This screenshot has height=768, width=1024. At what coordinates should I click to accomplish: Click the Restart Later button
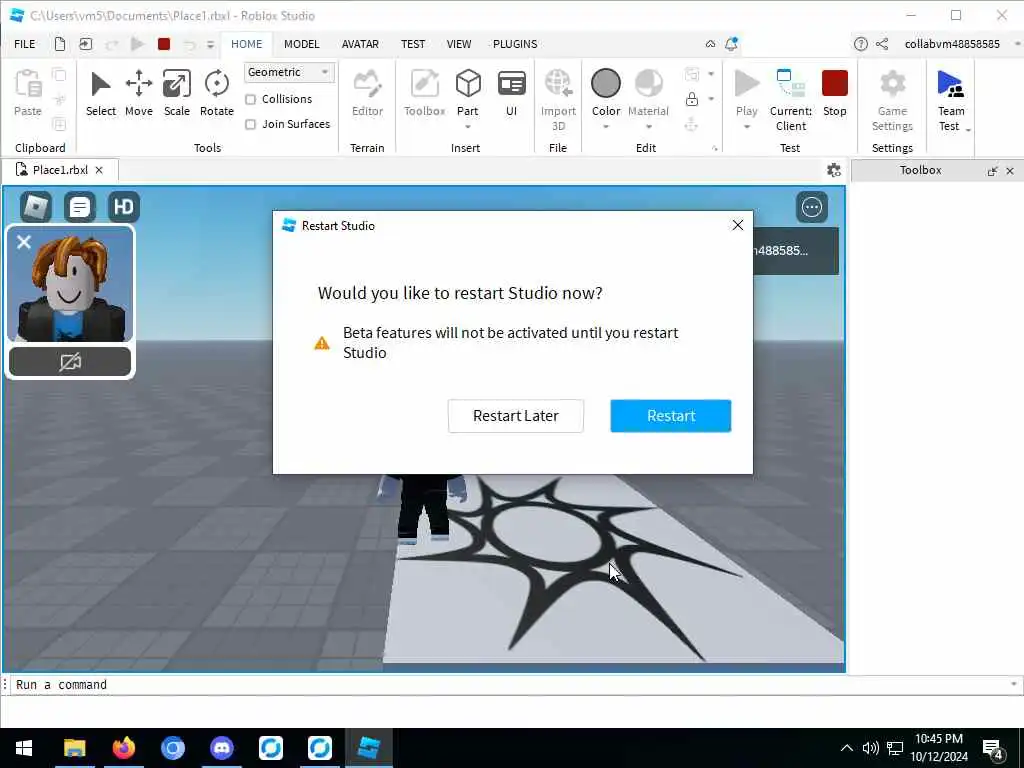515,416
